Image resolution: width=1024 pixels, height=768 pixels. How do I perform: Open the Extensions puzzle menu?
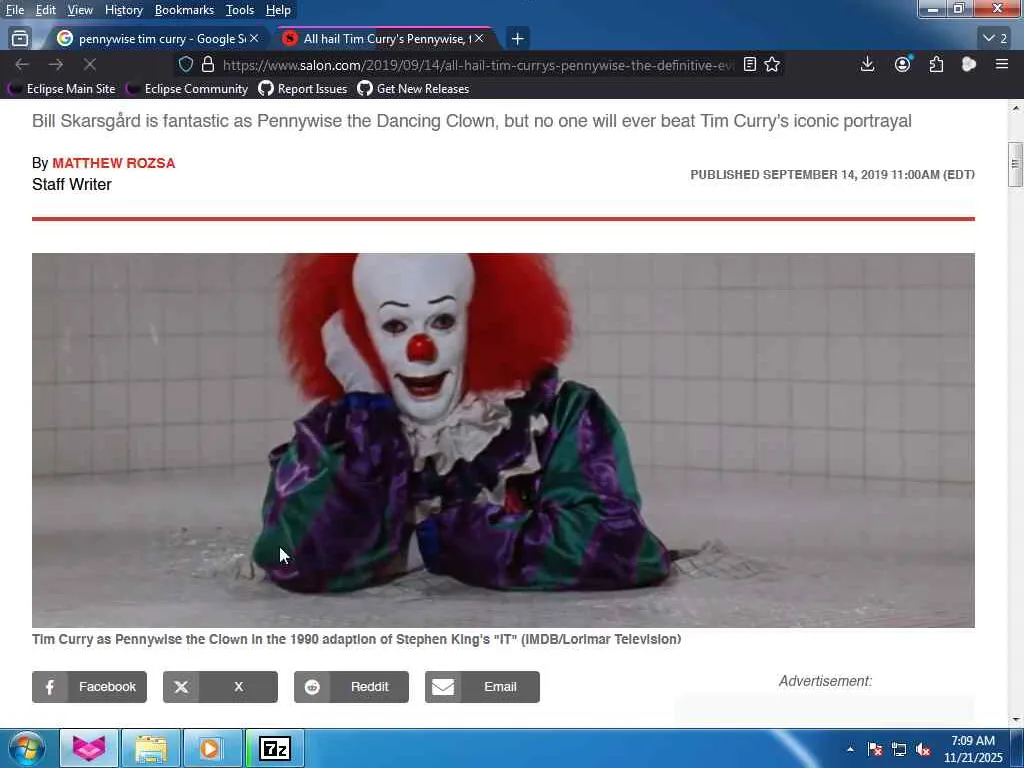click(x=936, y=64)
